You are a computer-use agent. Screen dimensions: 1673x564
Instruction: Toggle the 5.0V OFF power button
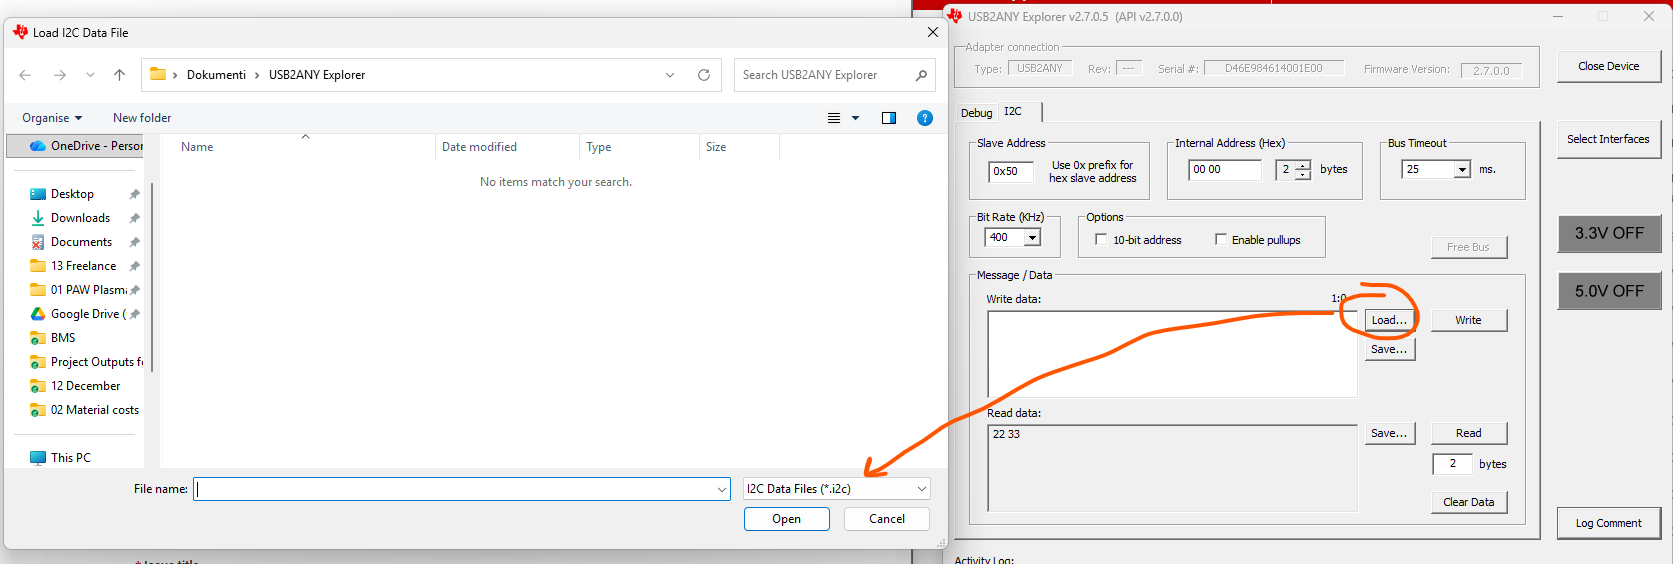click(x=1609, y=291)
